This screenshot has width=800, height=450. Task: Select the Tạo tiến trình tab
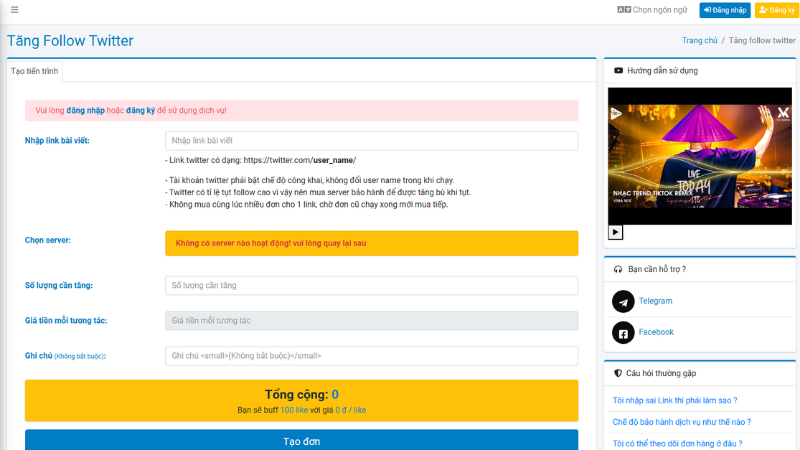click(35, 71)
